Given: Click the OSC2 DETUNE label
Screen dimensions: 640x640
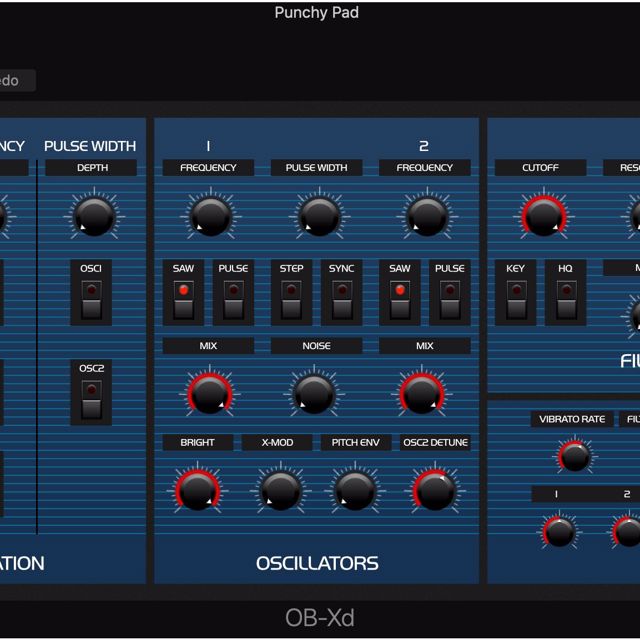Looking at the screenshot, I should [435, 442].
